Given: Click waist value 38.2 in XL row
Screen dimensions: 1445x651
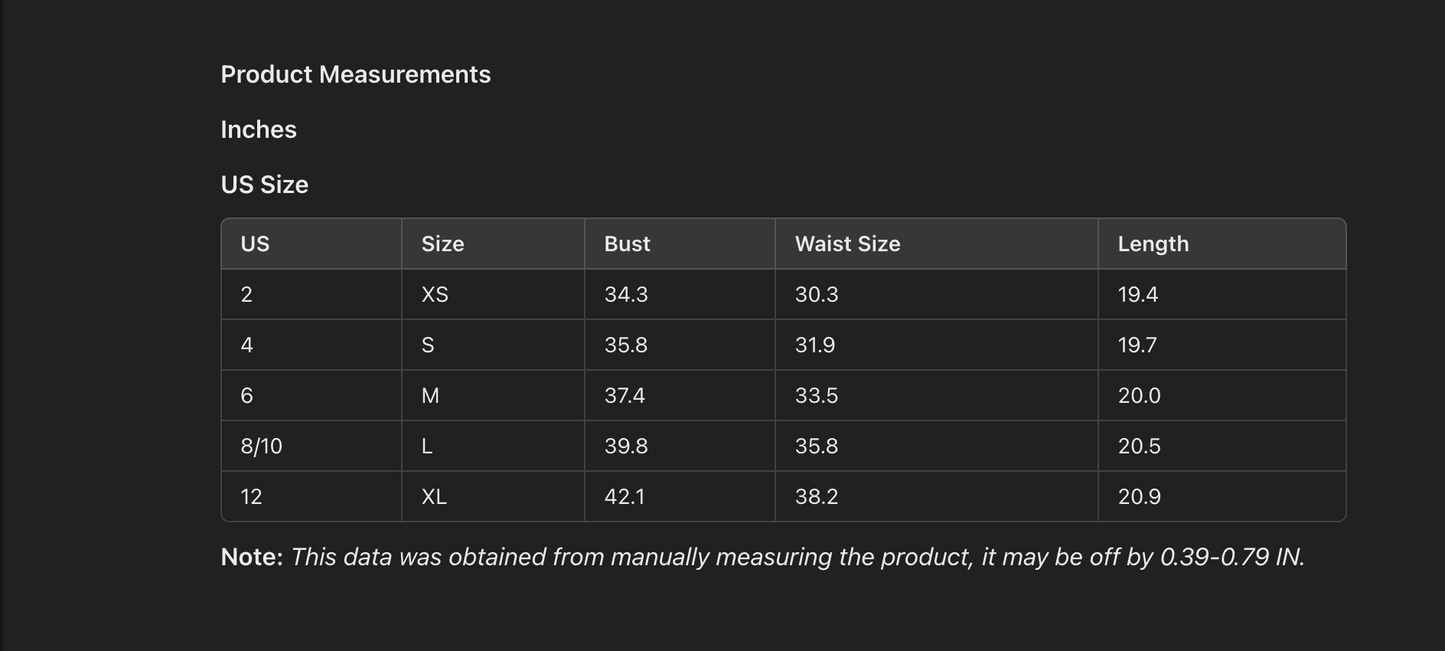Looking at the screenshot, I should pyautogui.click(x=816, y=497).
